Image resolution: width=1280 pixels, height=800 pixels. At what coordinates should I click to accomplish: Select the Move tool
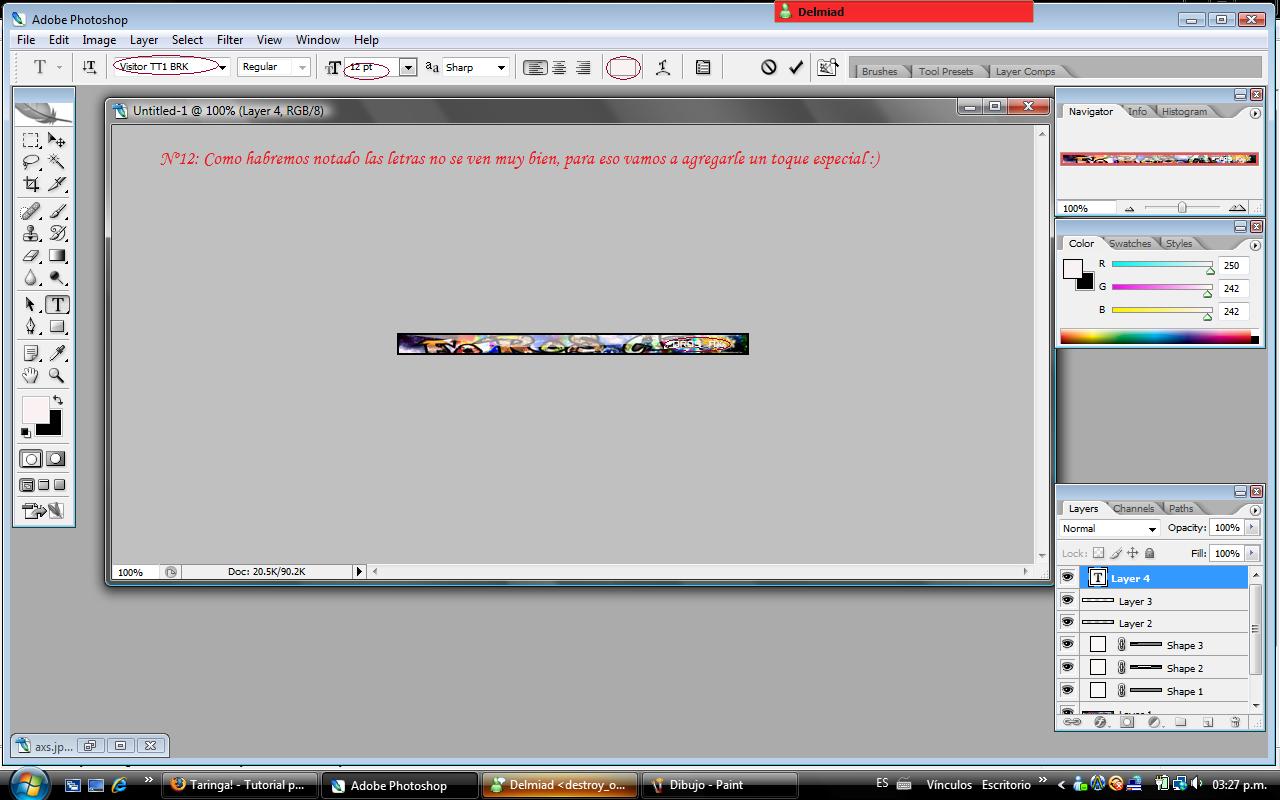coord(57,140)
